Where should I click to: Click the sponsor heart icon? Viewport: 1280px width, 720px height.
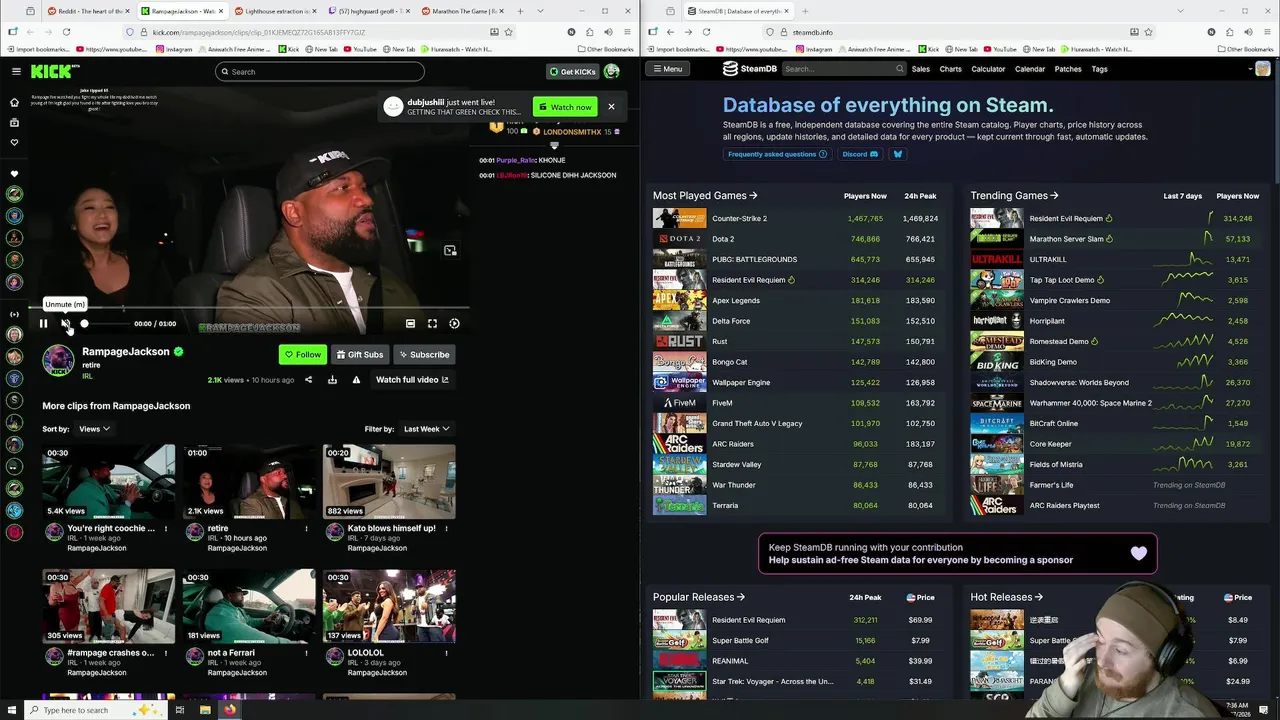tap(1139, 553)
